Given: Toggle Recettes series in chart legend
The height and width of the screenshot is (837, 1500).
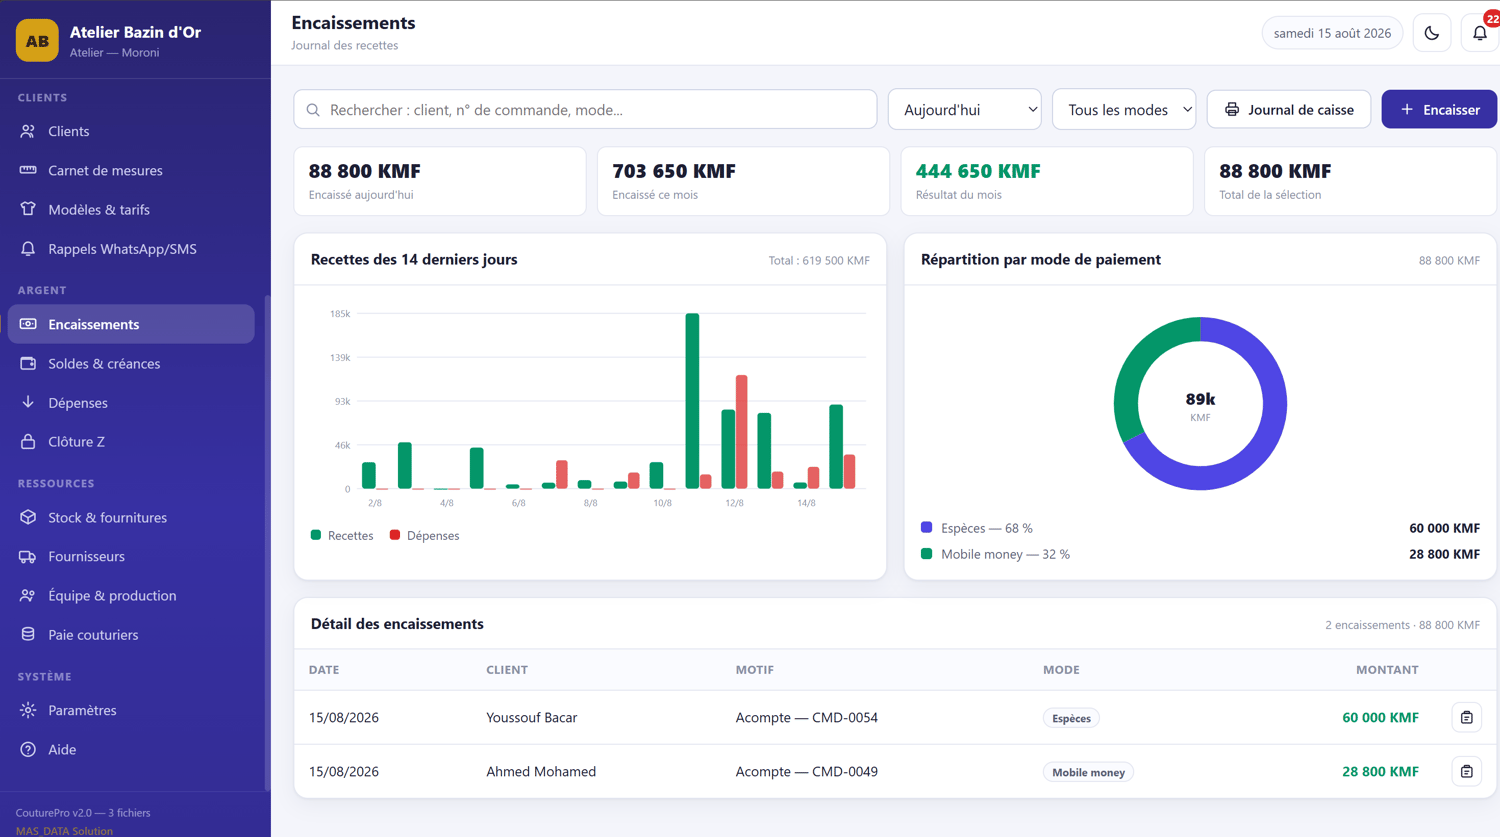Looking at the screenshot, I should (x=342, y=536).
